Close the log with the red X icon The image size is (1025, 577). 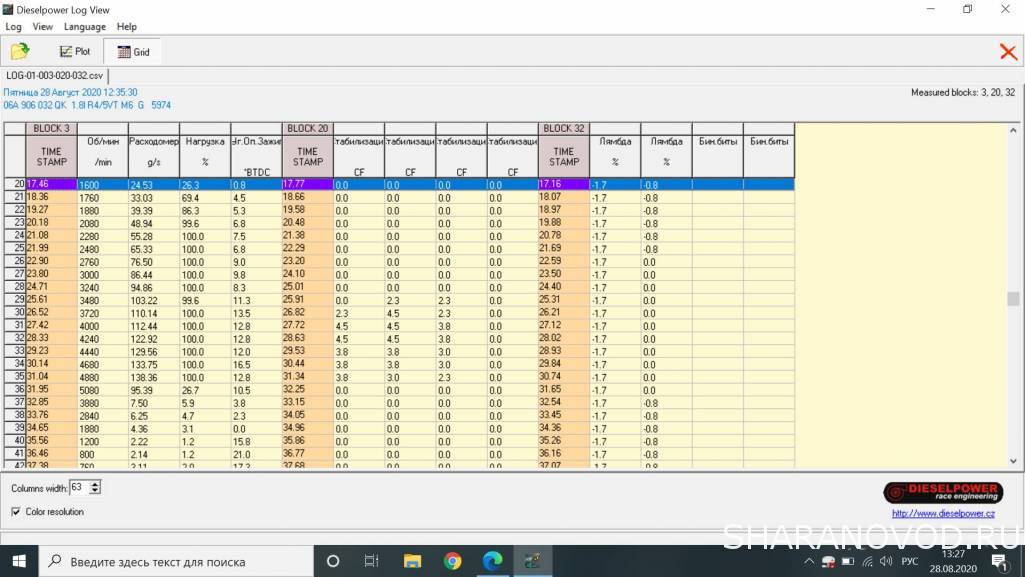(1008, 52)
